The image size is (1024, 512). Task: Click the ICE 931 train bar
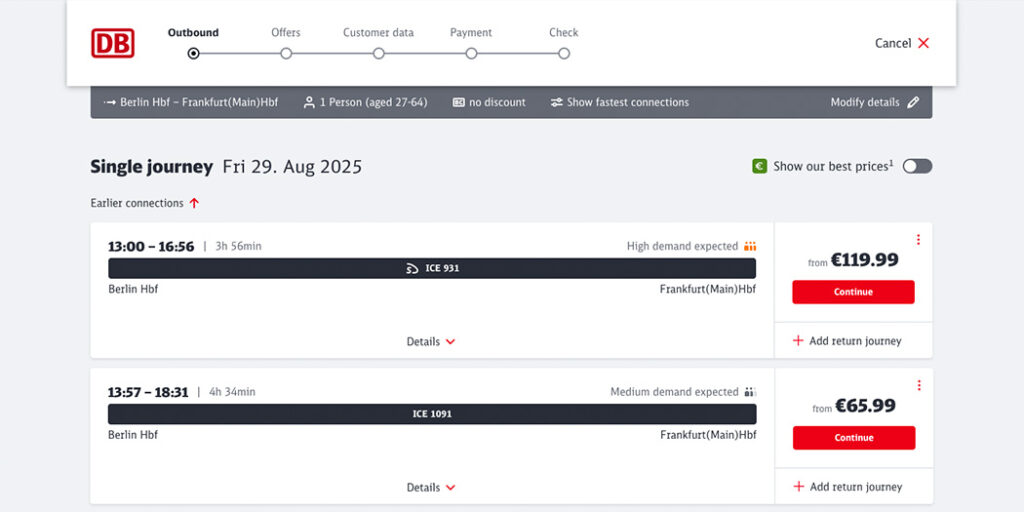click(432, 268)
